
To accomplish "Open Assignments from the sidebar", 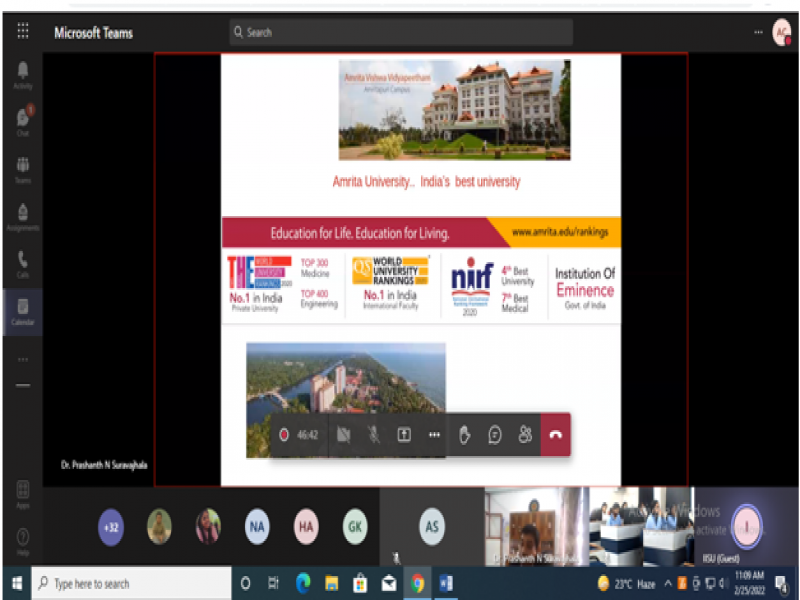I will tap(22, 215).
